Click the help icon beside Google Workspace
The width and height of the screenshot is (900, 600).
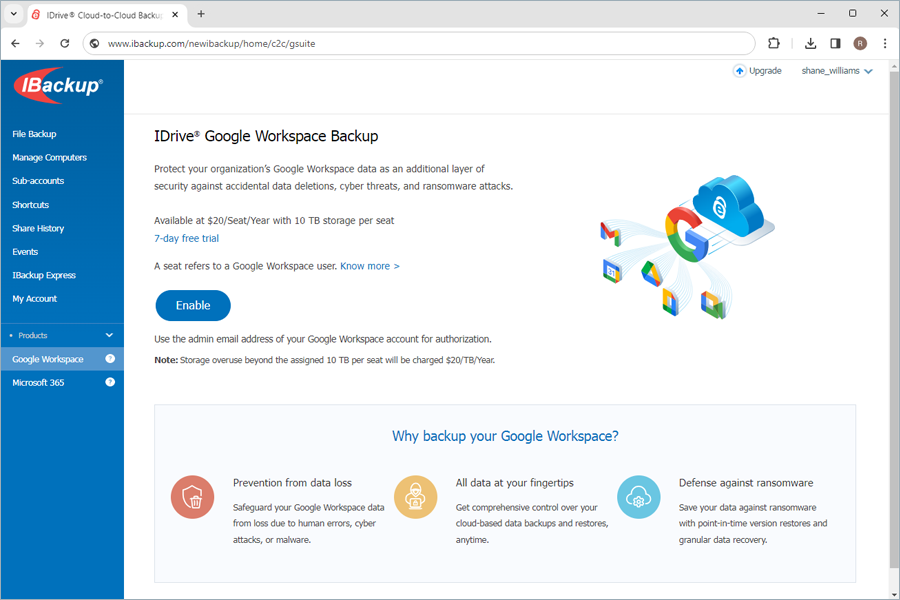coord(110,358)
